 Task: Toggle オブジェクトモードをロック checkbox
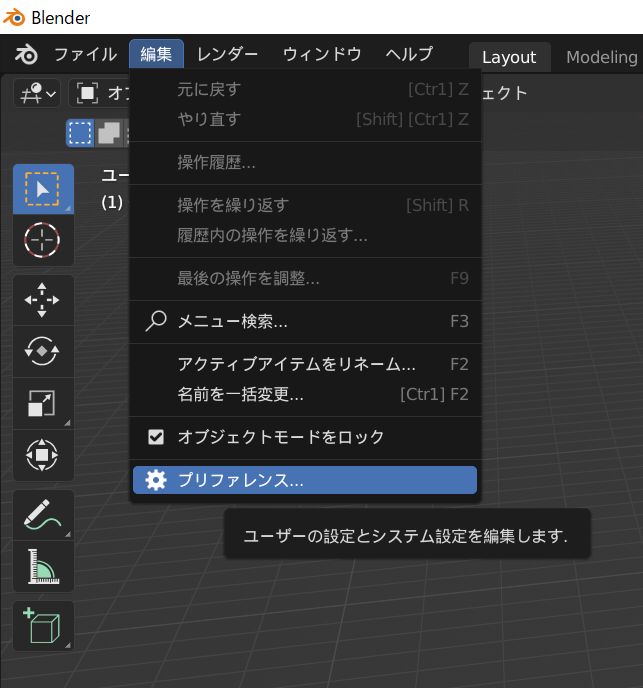(156, 437)
